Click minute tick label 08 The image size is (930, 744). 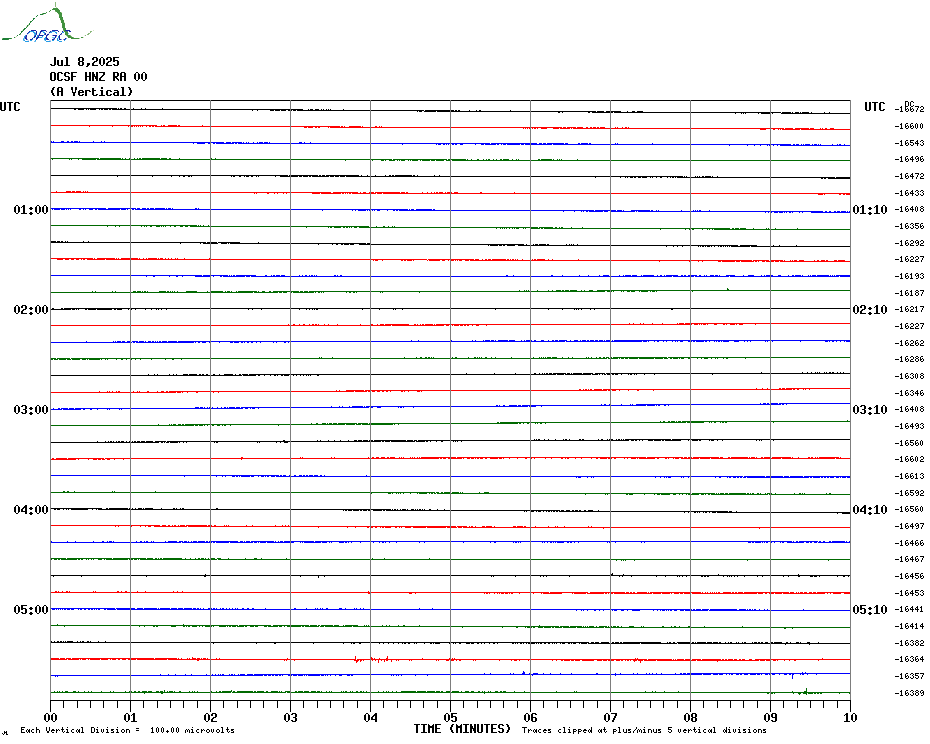point(690,717)
